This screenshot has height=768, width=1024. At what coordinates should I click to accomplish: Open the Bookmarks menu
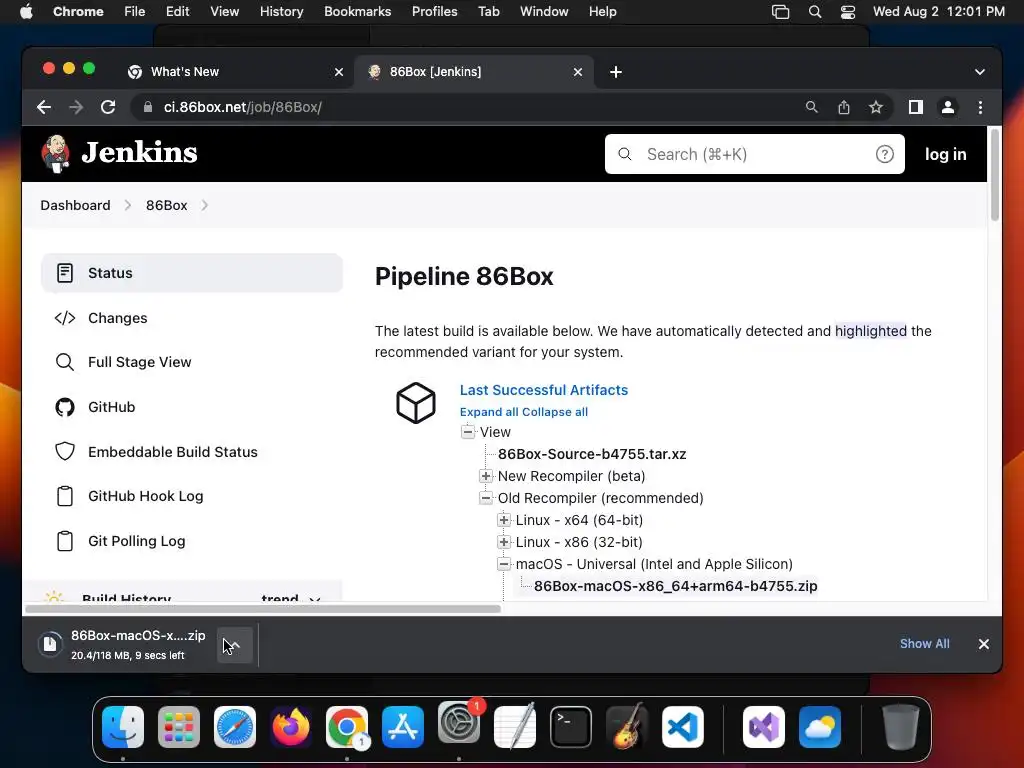pyautogui.click(x=358, y=12)
